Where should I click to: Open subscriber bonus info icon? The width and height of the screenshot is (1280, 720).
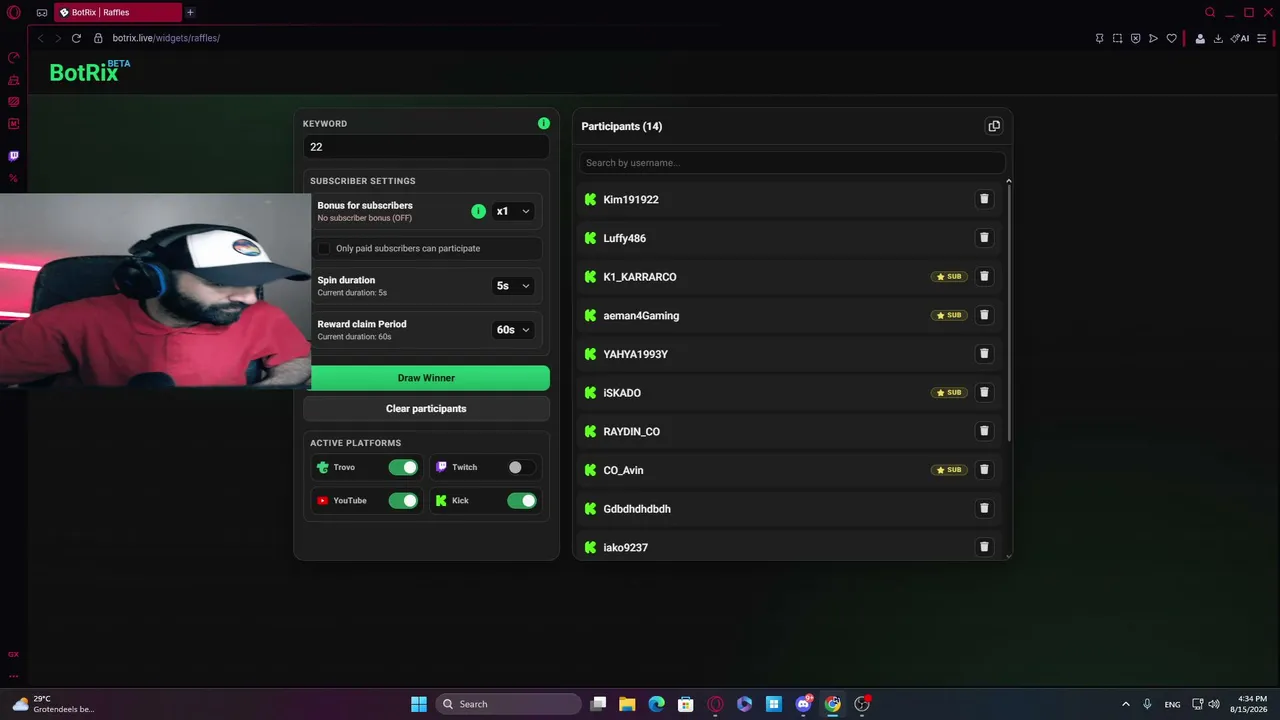(478, 211)
